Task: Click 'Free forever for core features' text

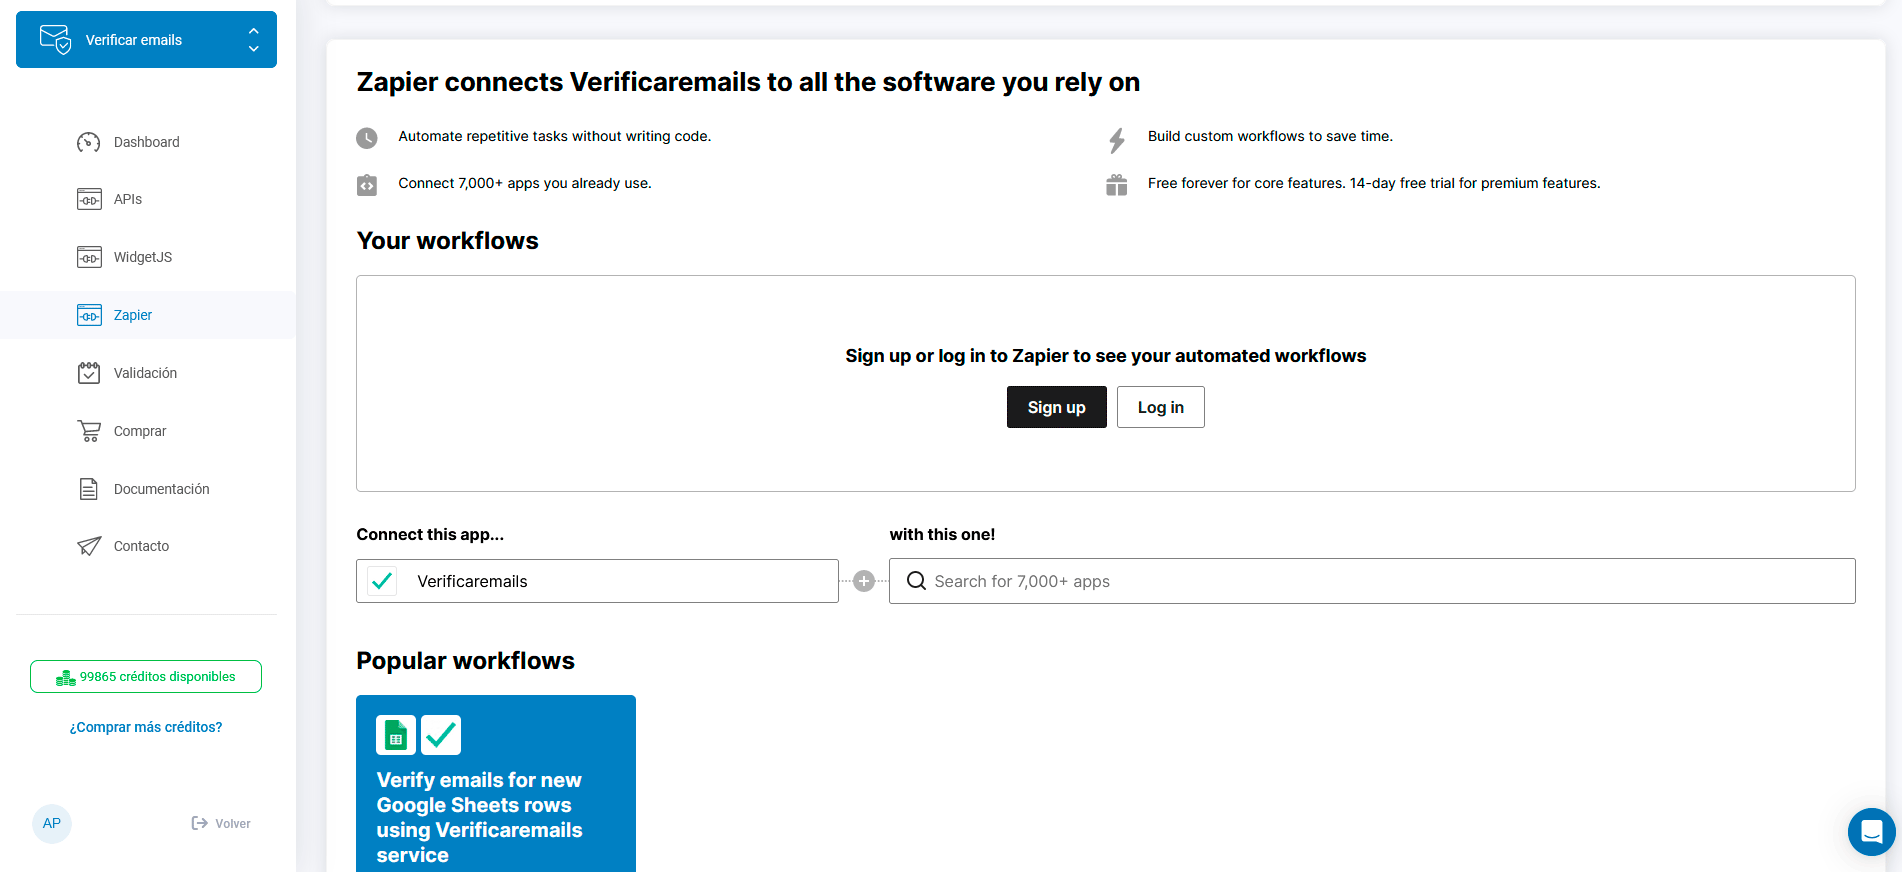Action: [1374, 183]
